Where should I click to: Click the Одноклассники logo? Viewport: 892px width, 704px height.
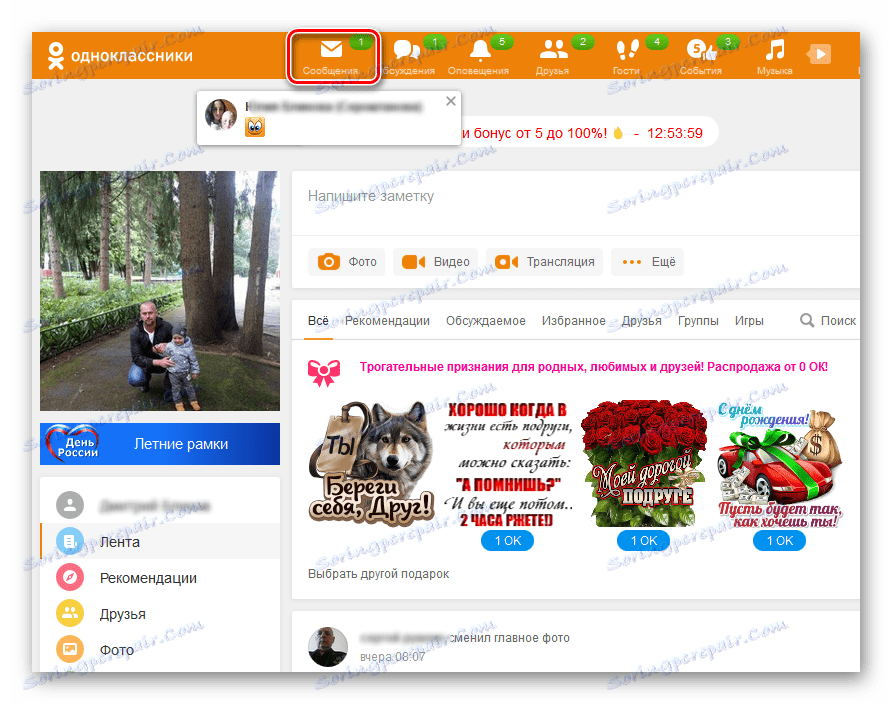[120, 55]
